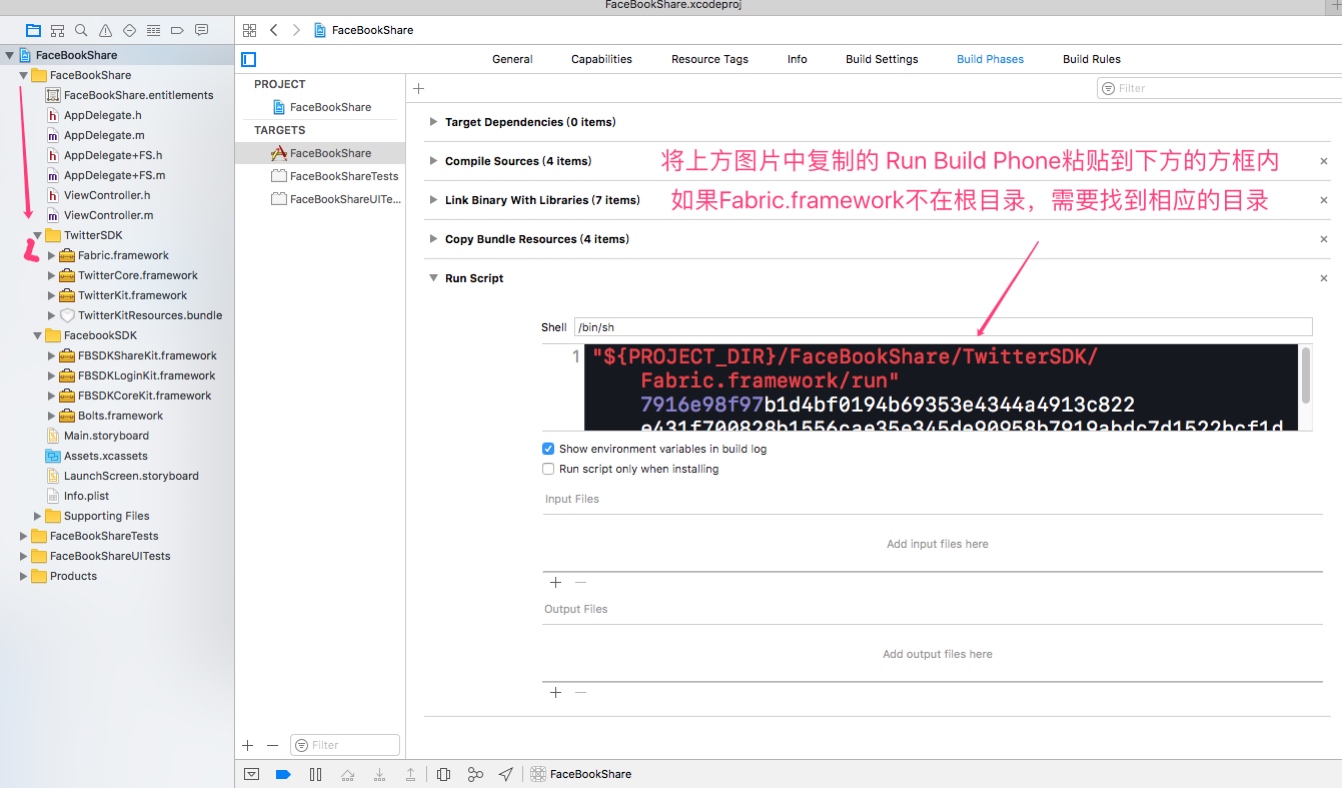Select the FaceBookShareTests target
This screenshot has width=1342, height=788.
(x=343, y=176)
